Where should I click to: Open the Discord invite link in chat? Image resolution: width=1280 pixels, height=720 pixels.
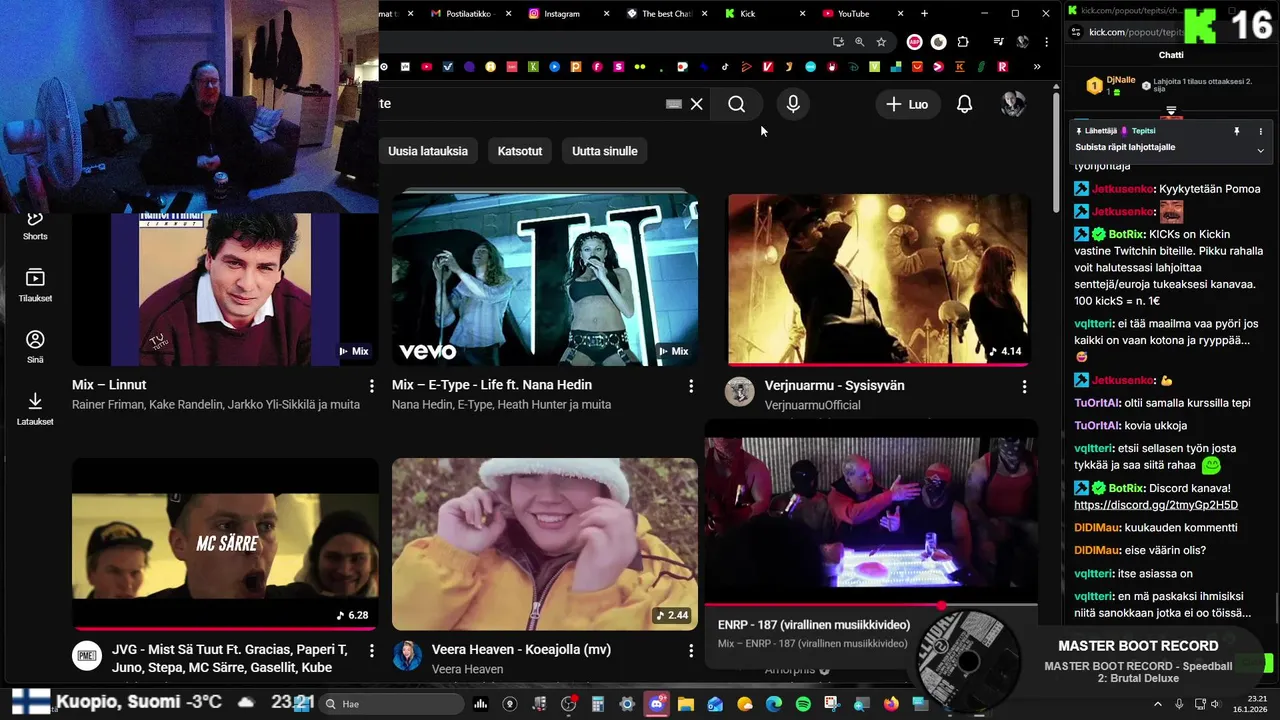pyautogui.click(x=1156, y=505)
